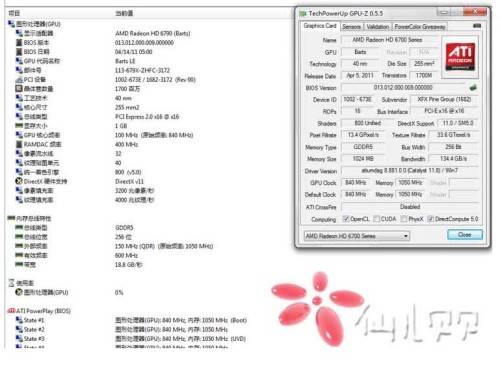Select the 图形处理器(GPU) section header at the top
The height and width of the screenshot is (369, 500).
point(38,24)
